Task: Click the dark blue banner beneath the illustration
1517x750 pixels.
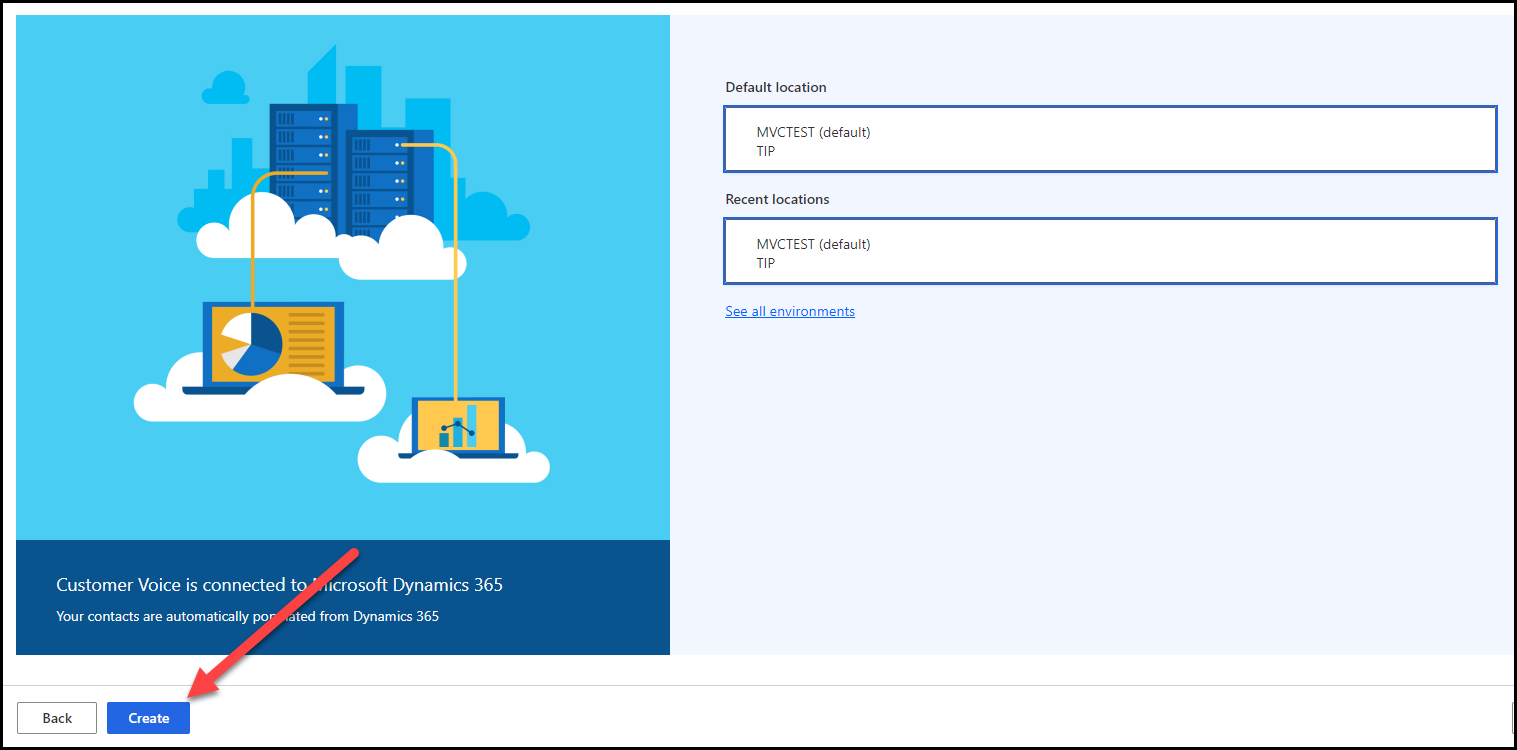Action: coord(342,597)
